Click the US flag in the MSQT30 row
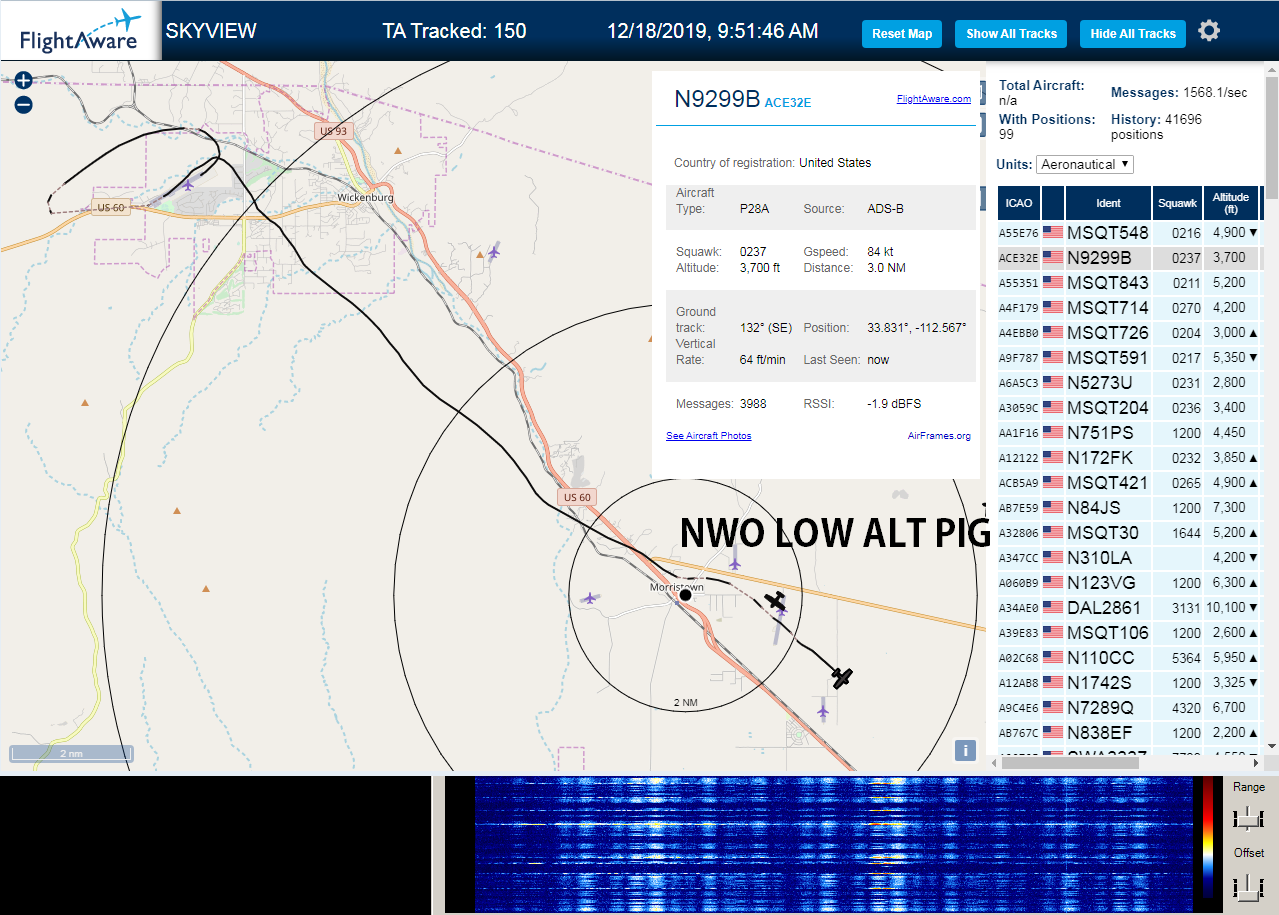The width and height of the screenshot is (1279, 915). coord(1053,532)
